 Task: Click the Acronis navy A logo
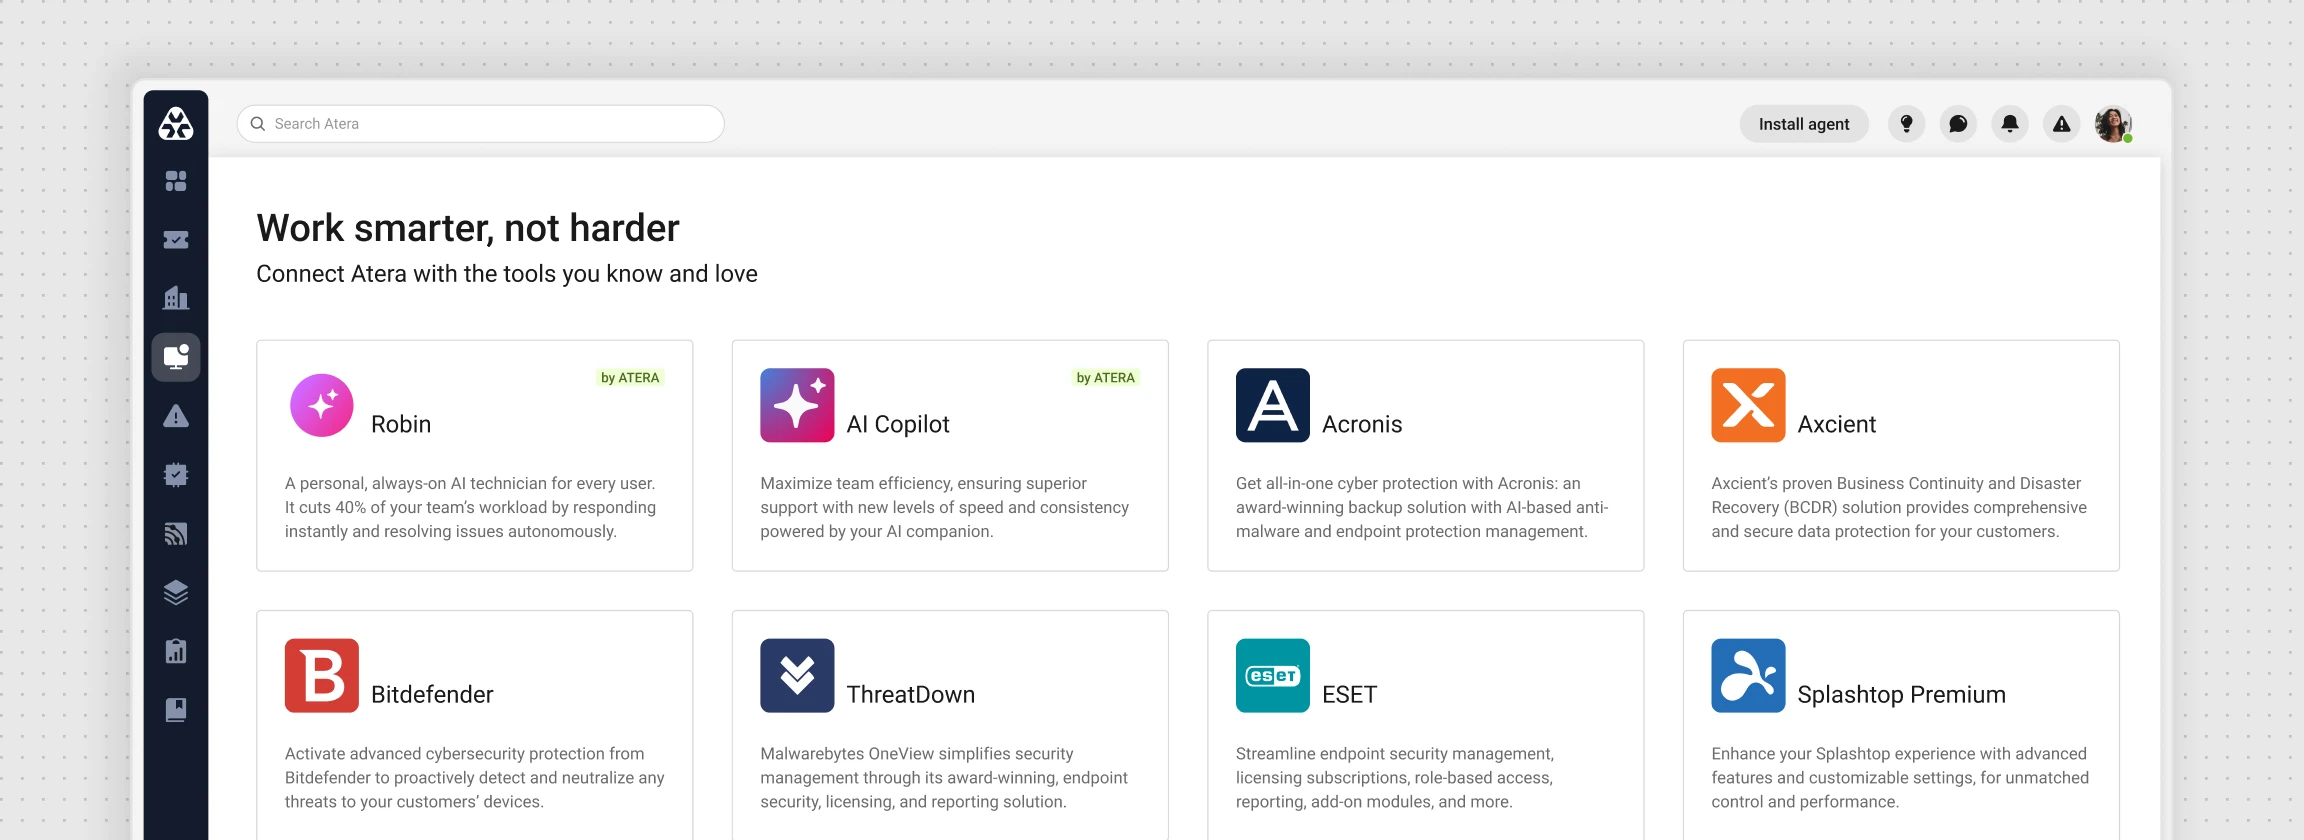point(1273,405)
